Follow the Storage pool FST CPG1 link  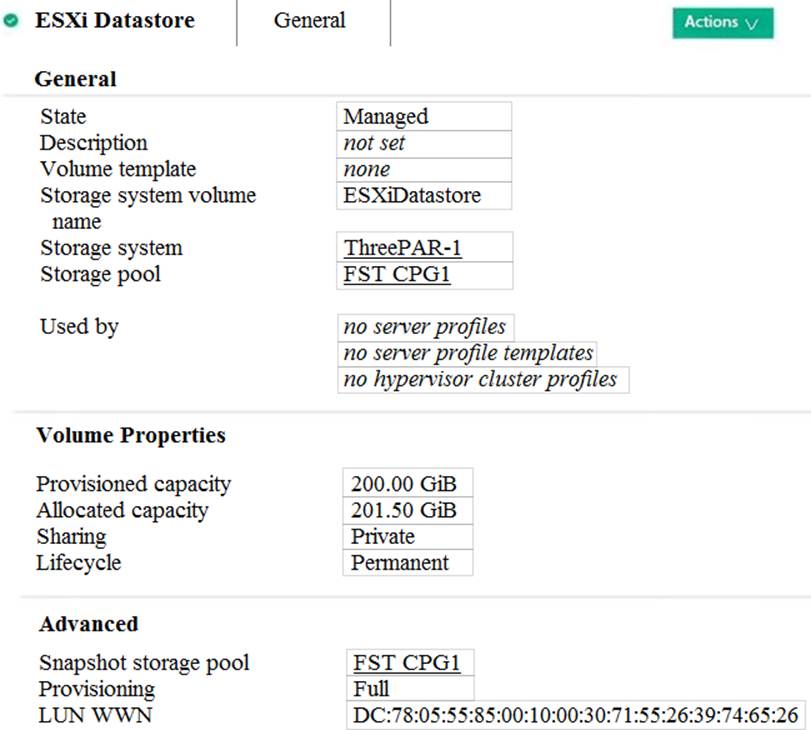[397, 275]
